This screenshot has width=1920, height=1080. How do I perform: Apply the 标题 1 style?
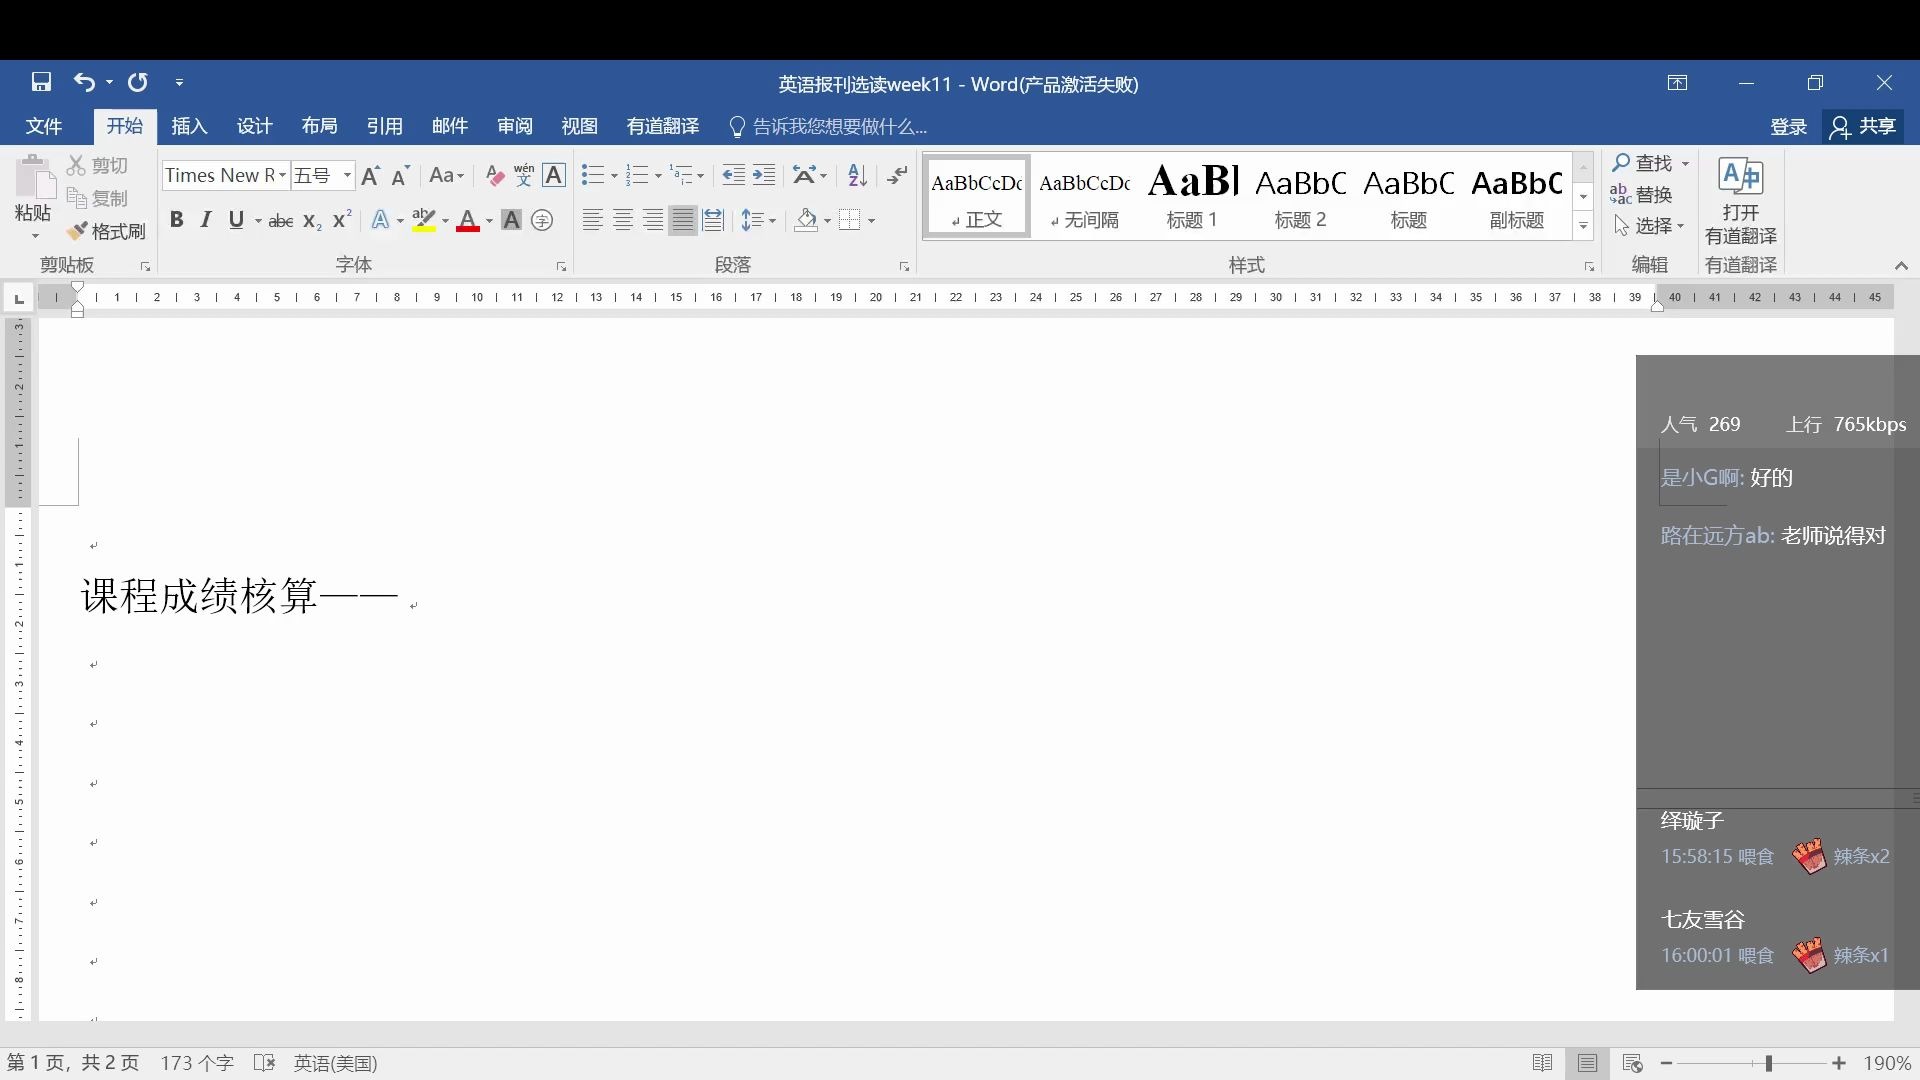[x=1192, y=197]
